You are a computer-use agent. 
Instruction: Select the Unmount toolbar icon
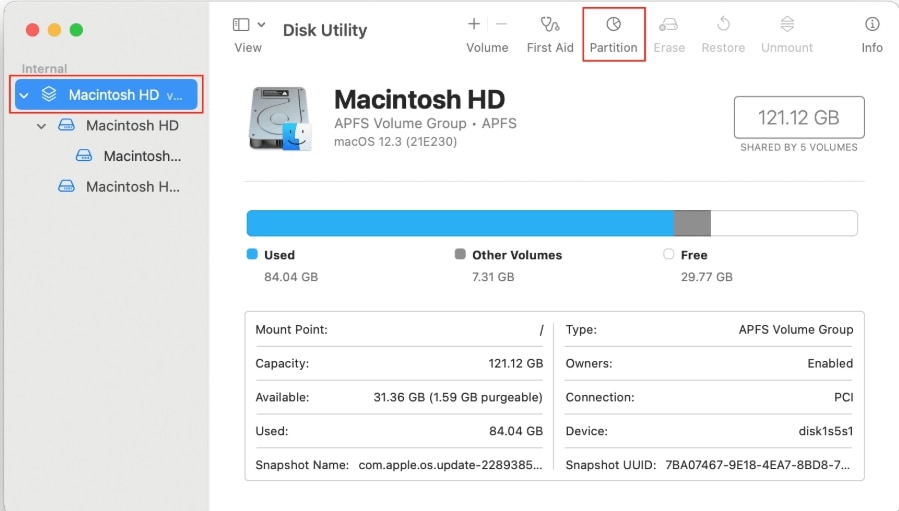[787, 24]
